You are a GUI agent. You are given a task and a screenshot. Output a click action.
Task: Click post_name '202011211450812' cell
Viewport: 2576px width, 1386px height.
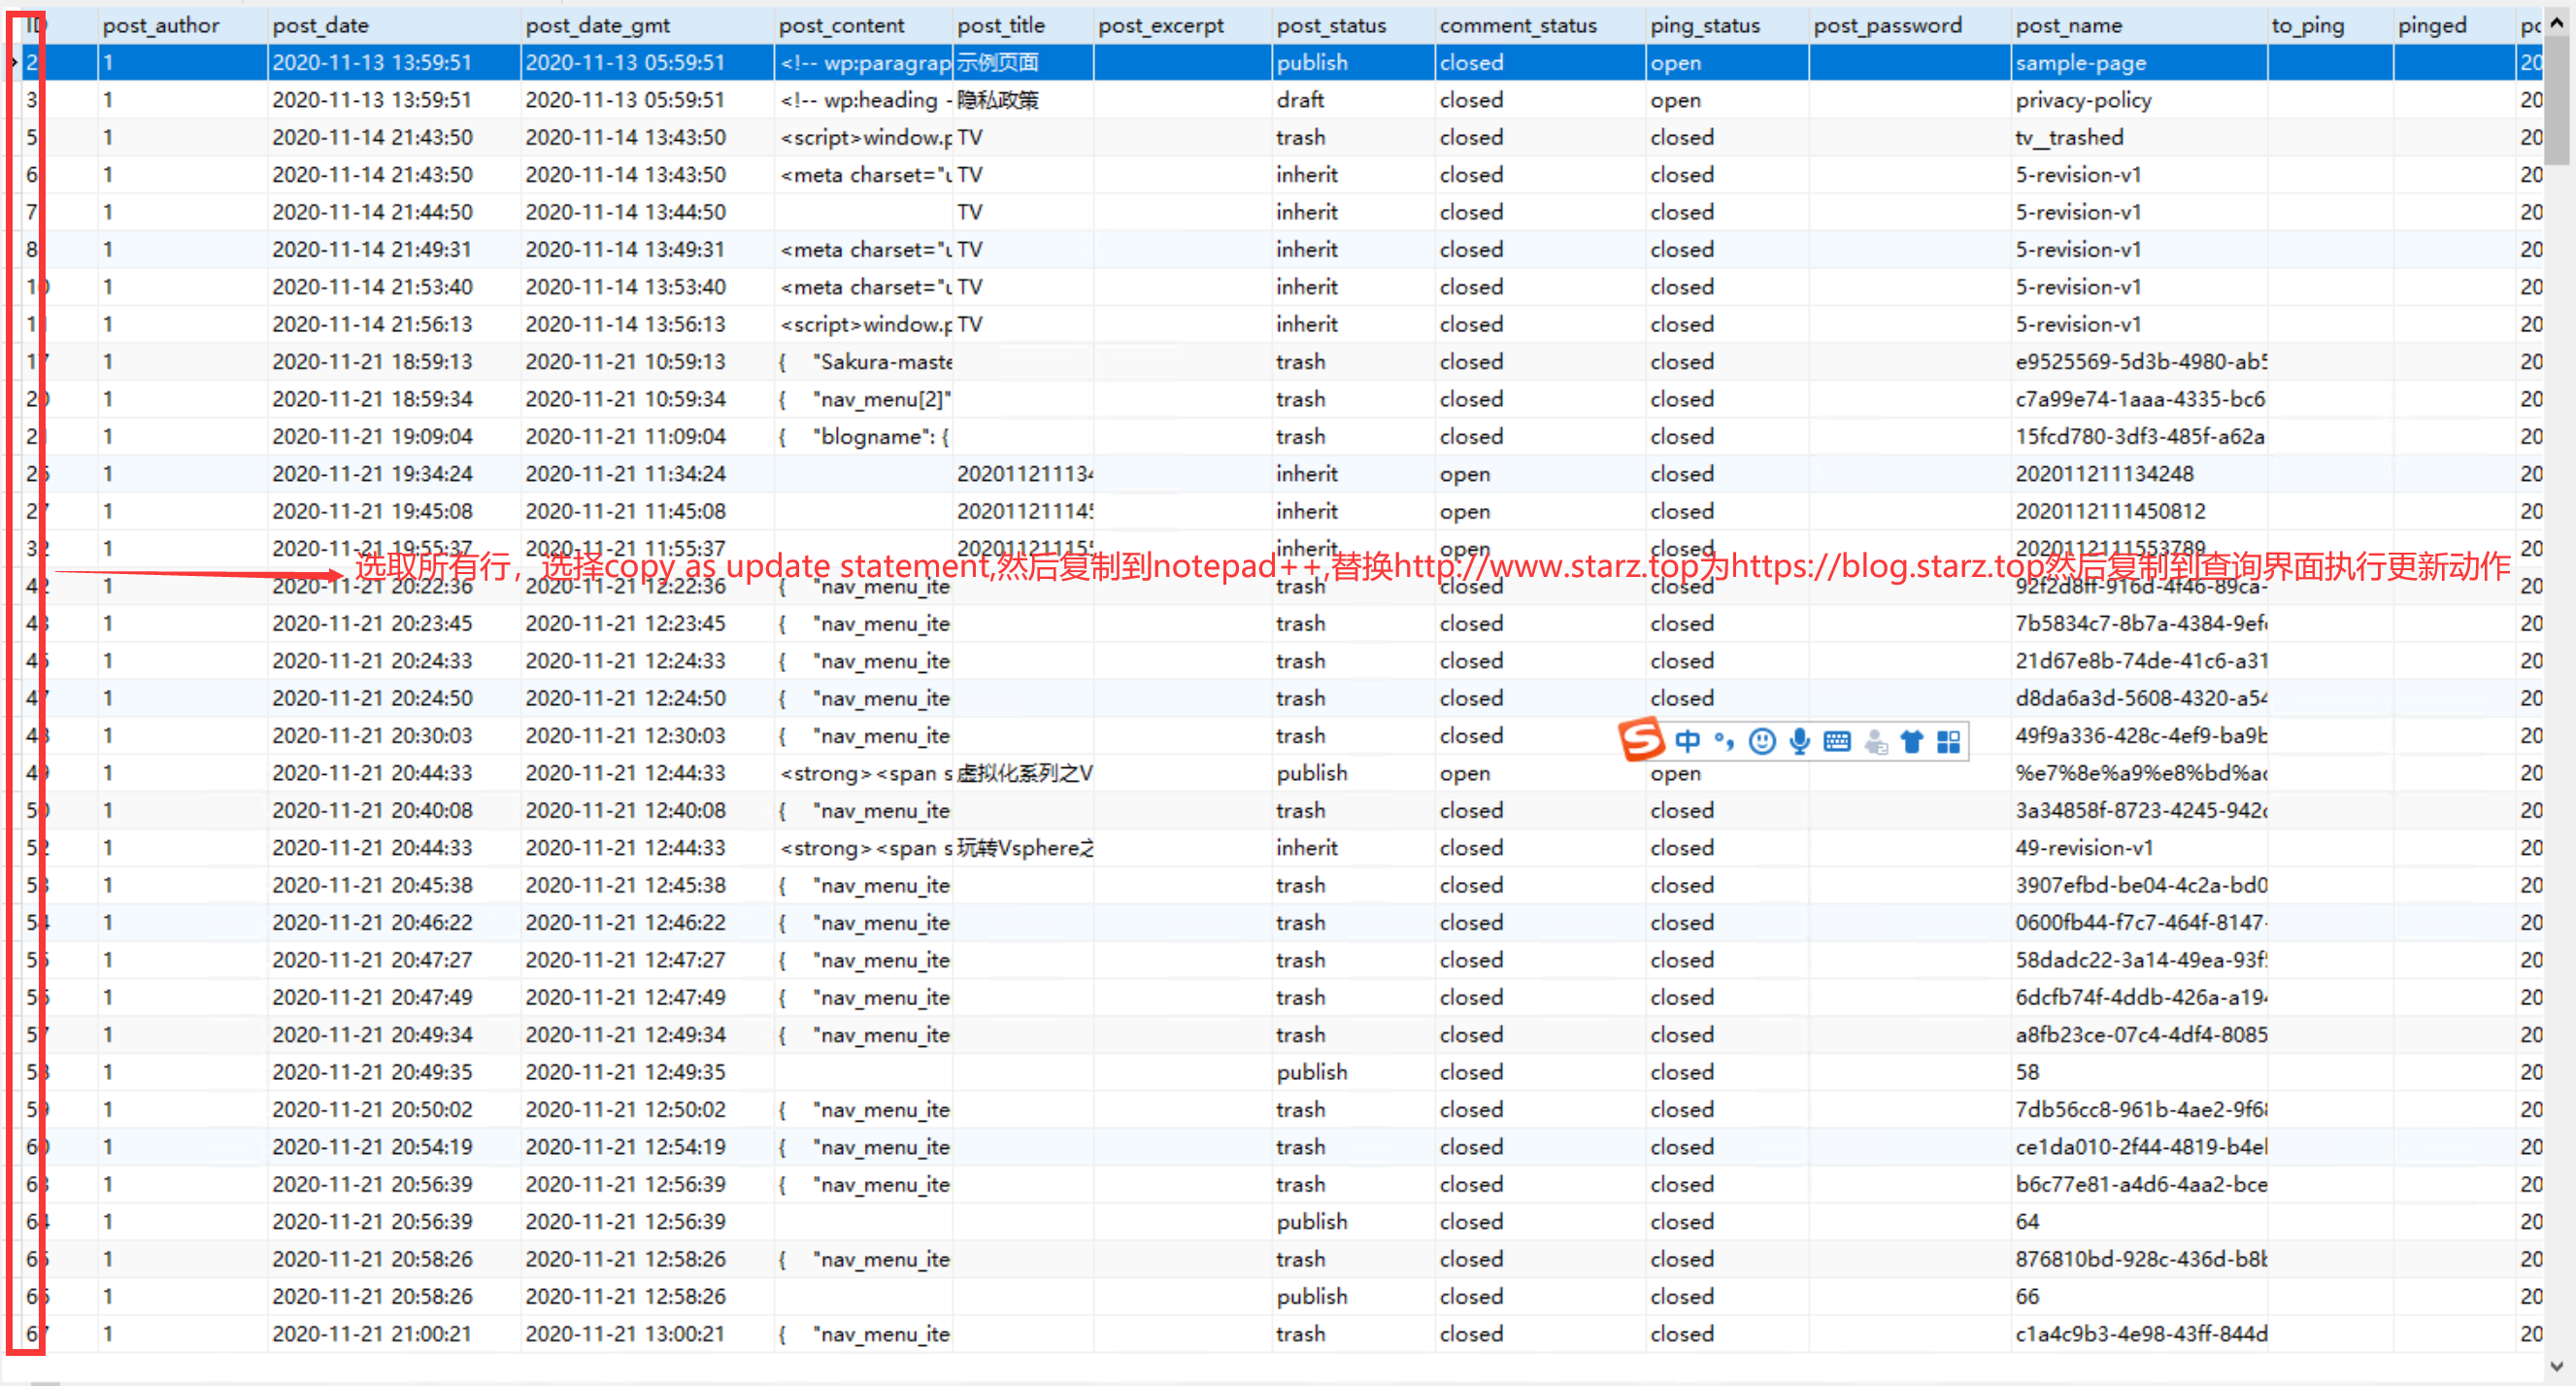click(x=2139, y=511)
